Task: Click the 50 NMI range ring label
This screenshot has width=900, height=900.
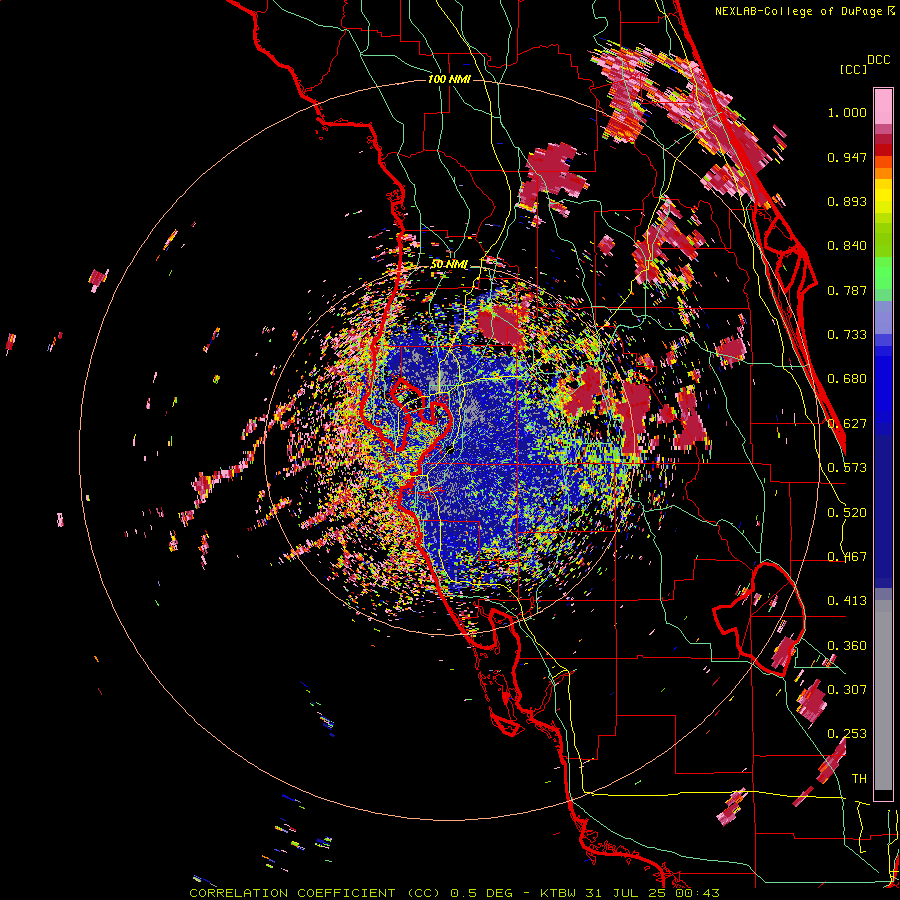Action: [449, 264]
